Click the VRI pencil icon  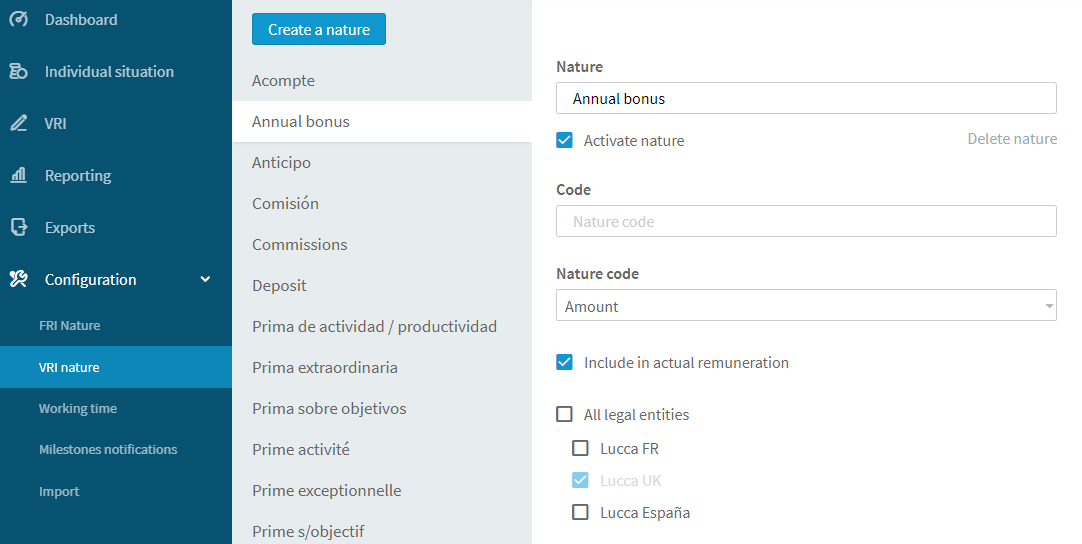click(x=18, y=124)
